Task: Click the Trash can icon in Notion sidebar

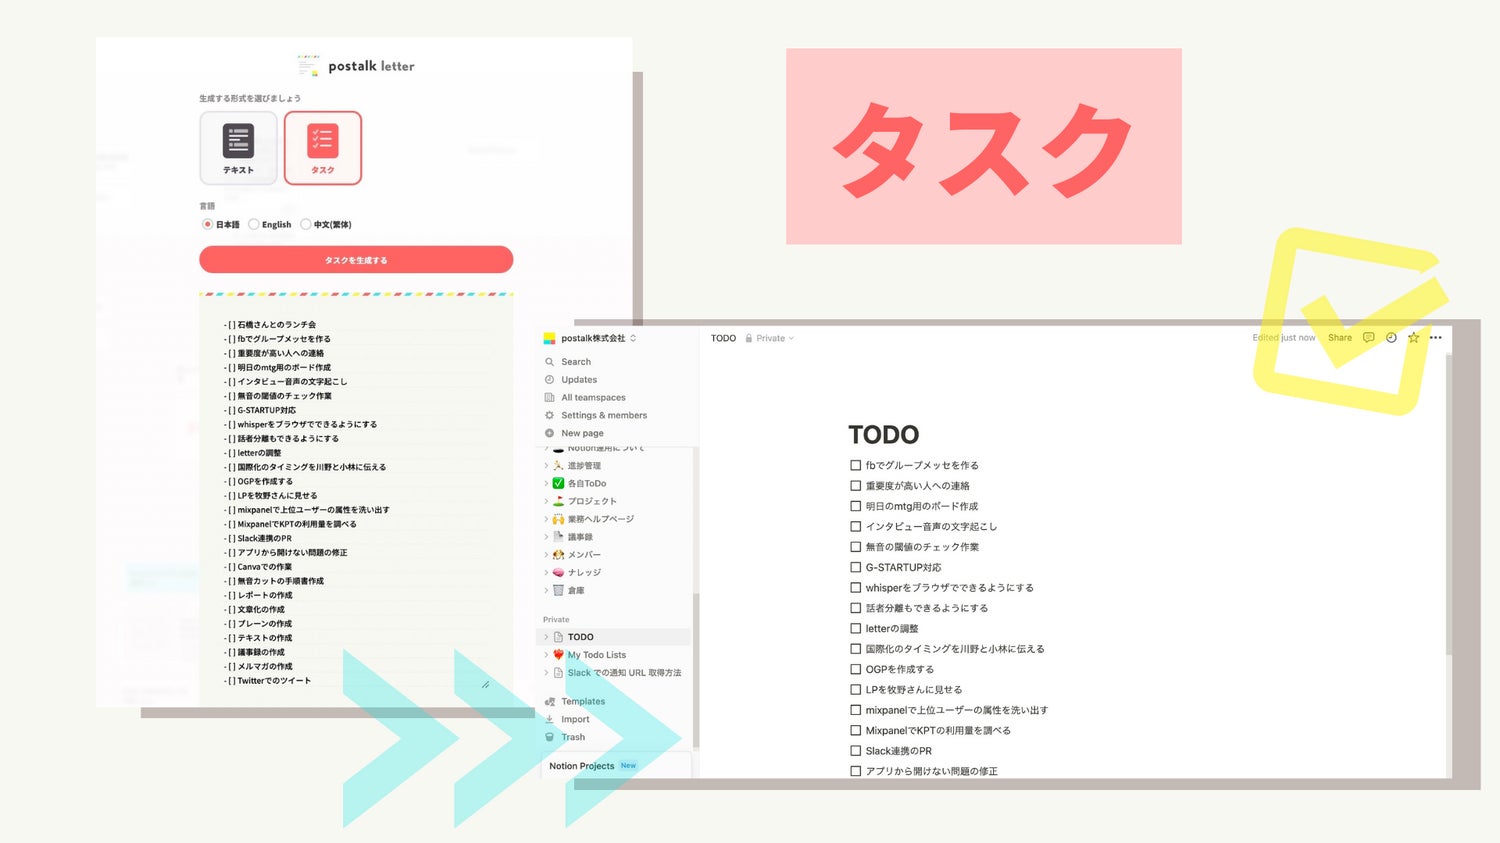Action: (549, 738)
